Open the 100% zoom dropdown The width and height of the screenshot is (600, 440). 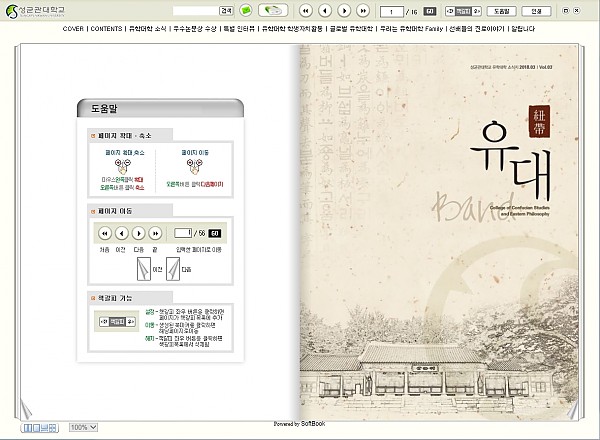(83, 427)
